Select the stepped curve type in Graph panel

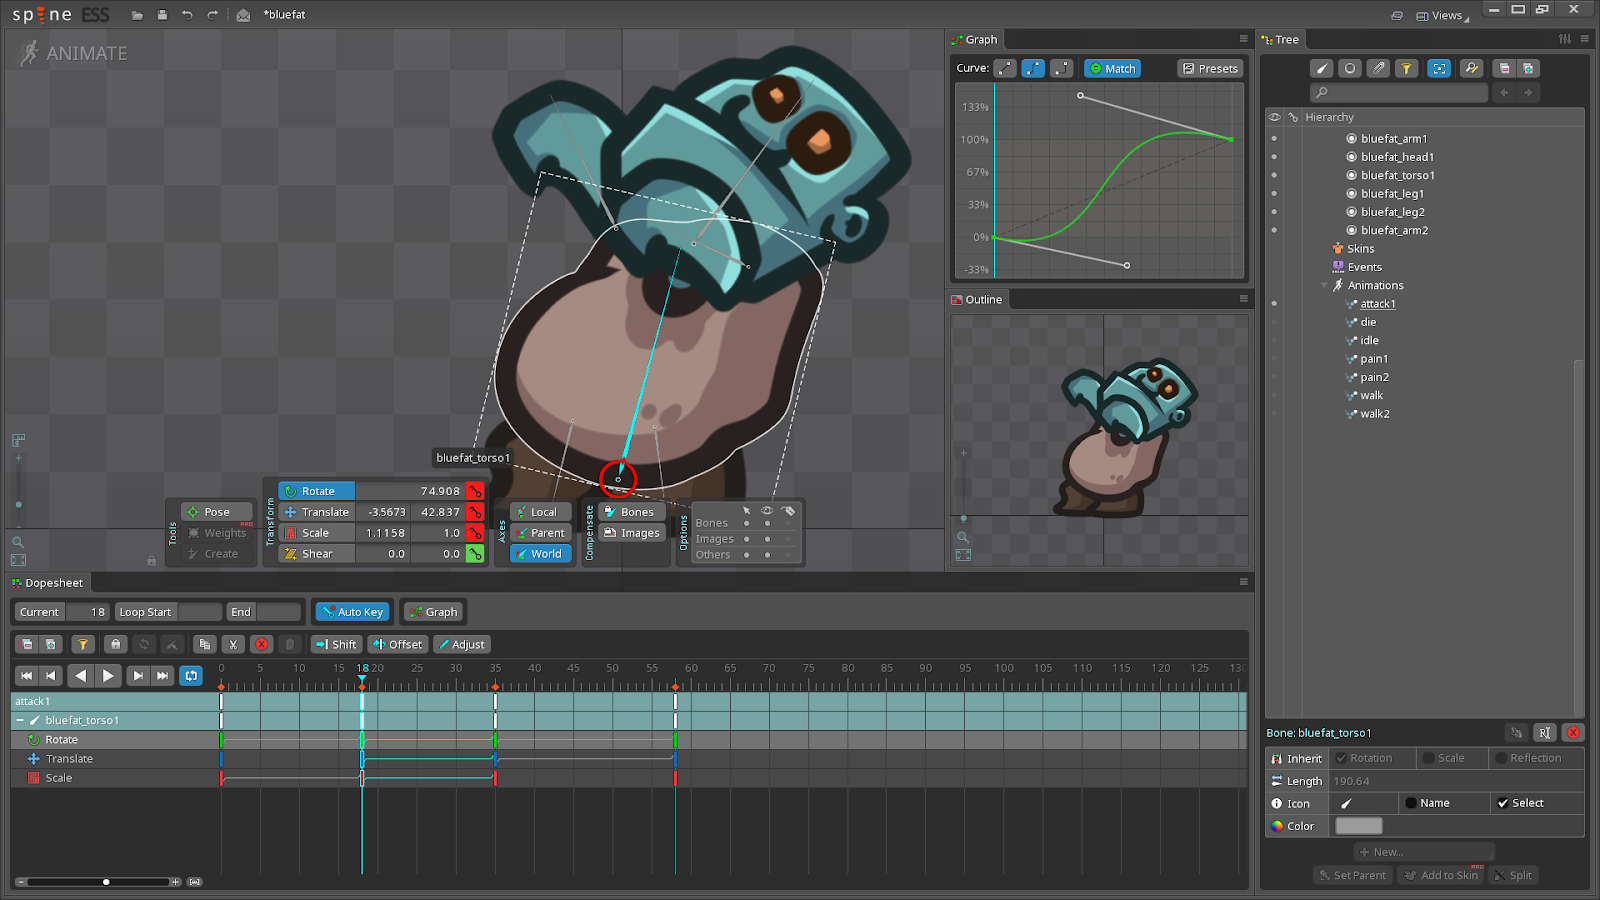[x=1060, y=68]
